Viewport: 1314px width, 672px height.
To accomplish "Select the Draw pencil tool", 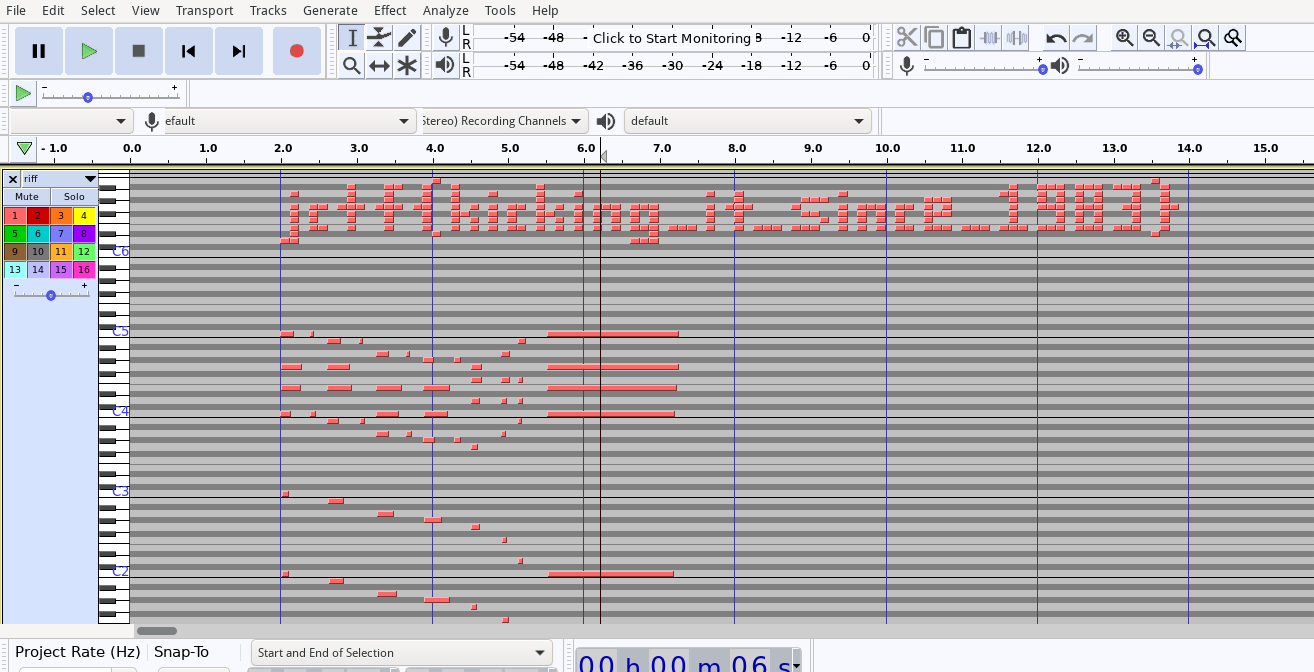I will click(407, 38).
